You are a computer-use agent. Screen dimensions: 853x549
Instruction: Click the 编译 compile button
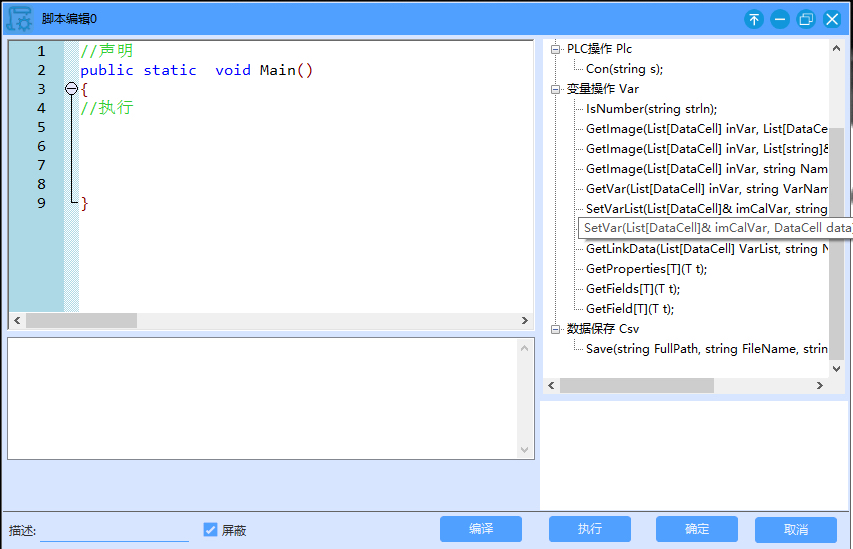pos(481,529)
